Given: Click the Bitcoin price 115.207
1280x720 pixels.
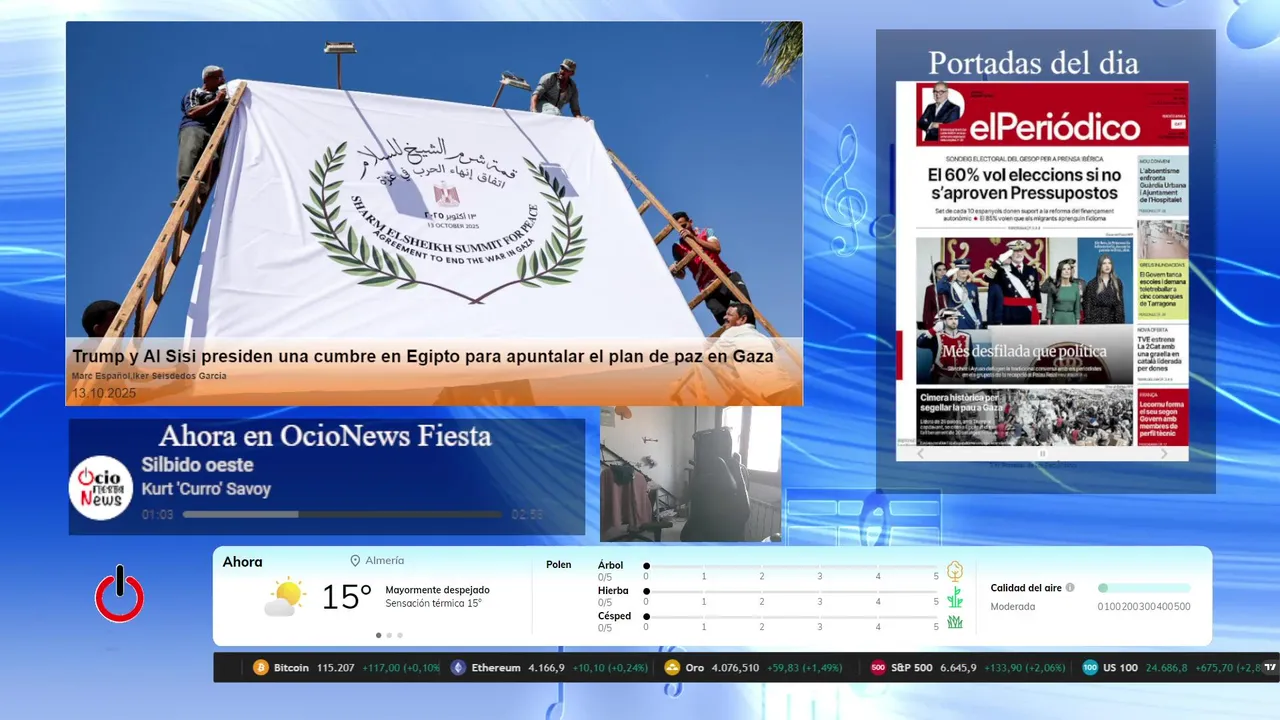Looking at the screenshot, I should [x=335, y=668].
